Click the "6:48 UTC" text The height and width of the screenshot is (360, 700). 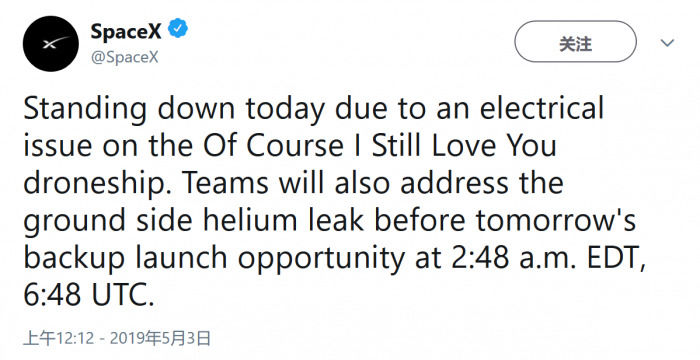click(88, 295)
